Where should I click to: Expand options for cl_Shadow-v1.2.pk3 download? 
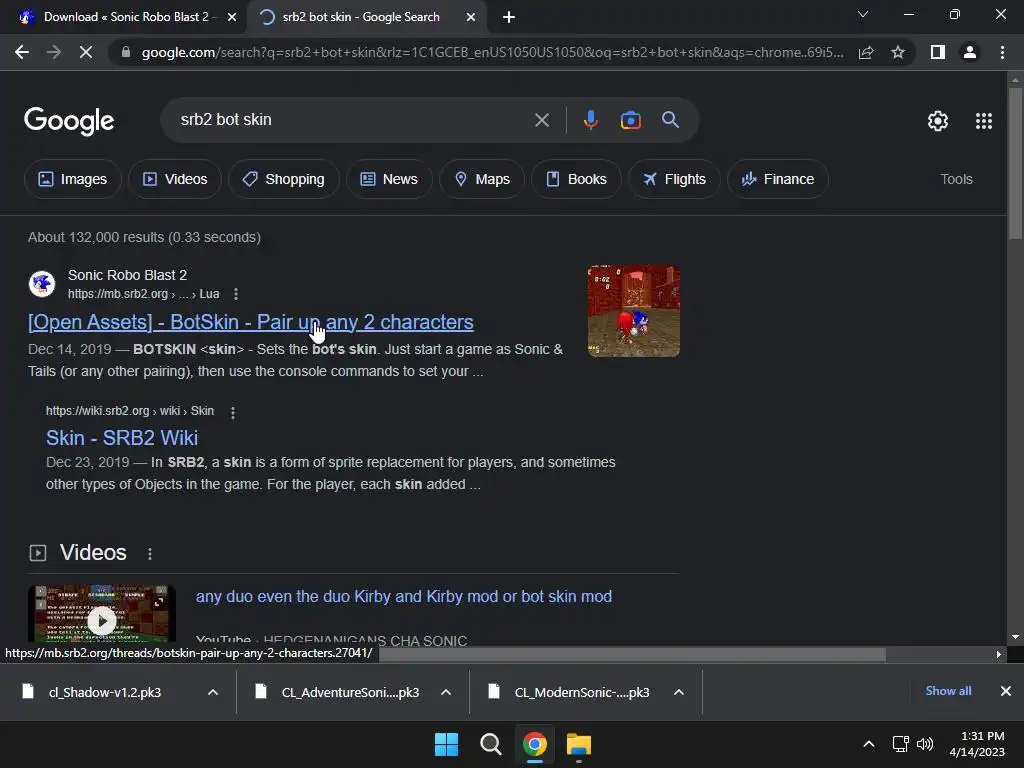click(x=213, y=692)
